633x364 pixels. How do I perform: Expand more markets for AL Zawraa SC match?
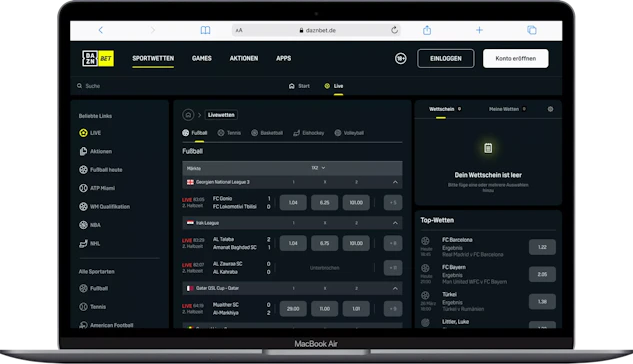(393, 268)
